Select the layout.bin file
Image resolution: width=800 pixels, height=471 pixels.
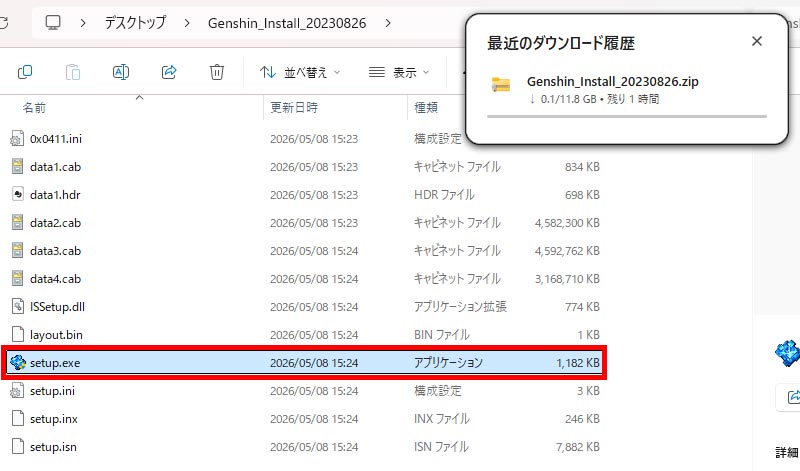(x=304, y=335)
